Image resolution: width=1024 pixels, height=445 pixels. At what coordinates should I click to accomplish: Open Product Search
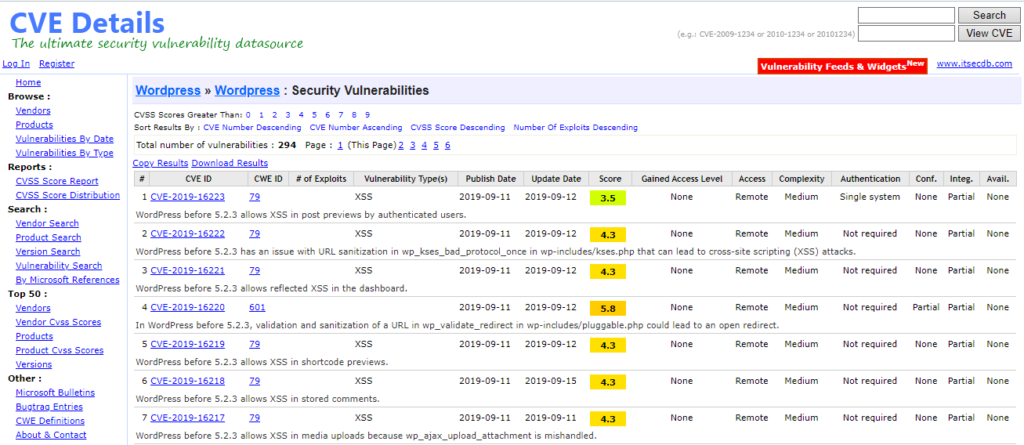[48, 237]
